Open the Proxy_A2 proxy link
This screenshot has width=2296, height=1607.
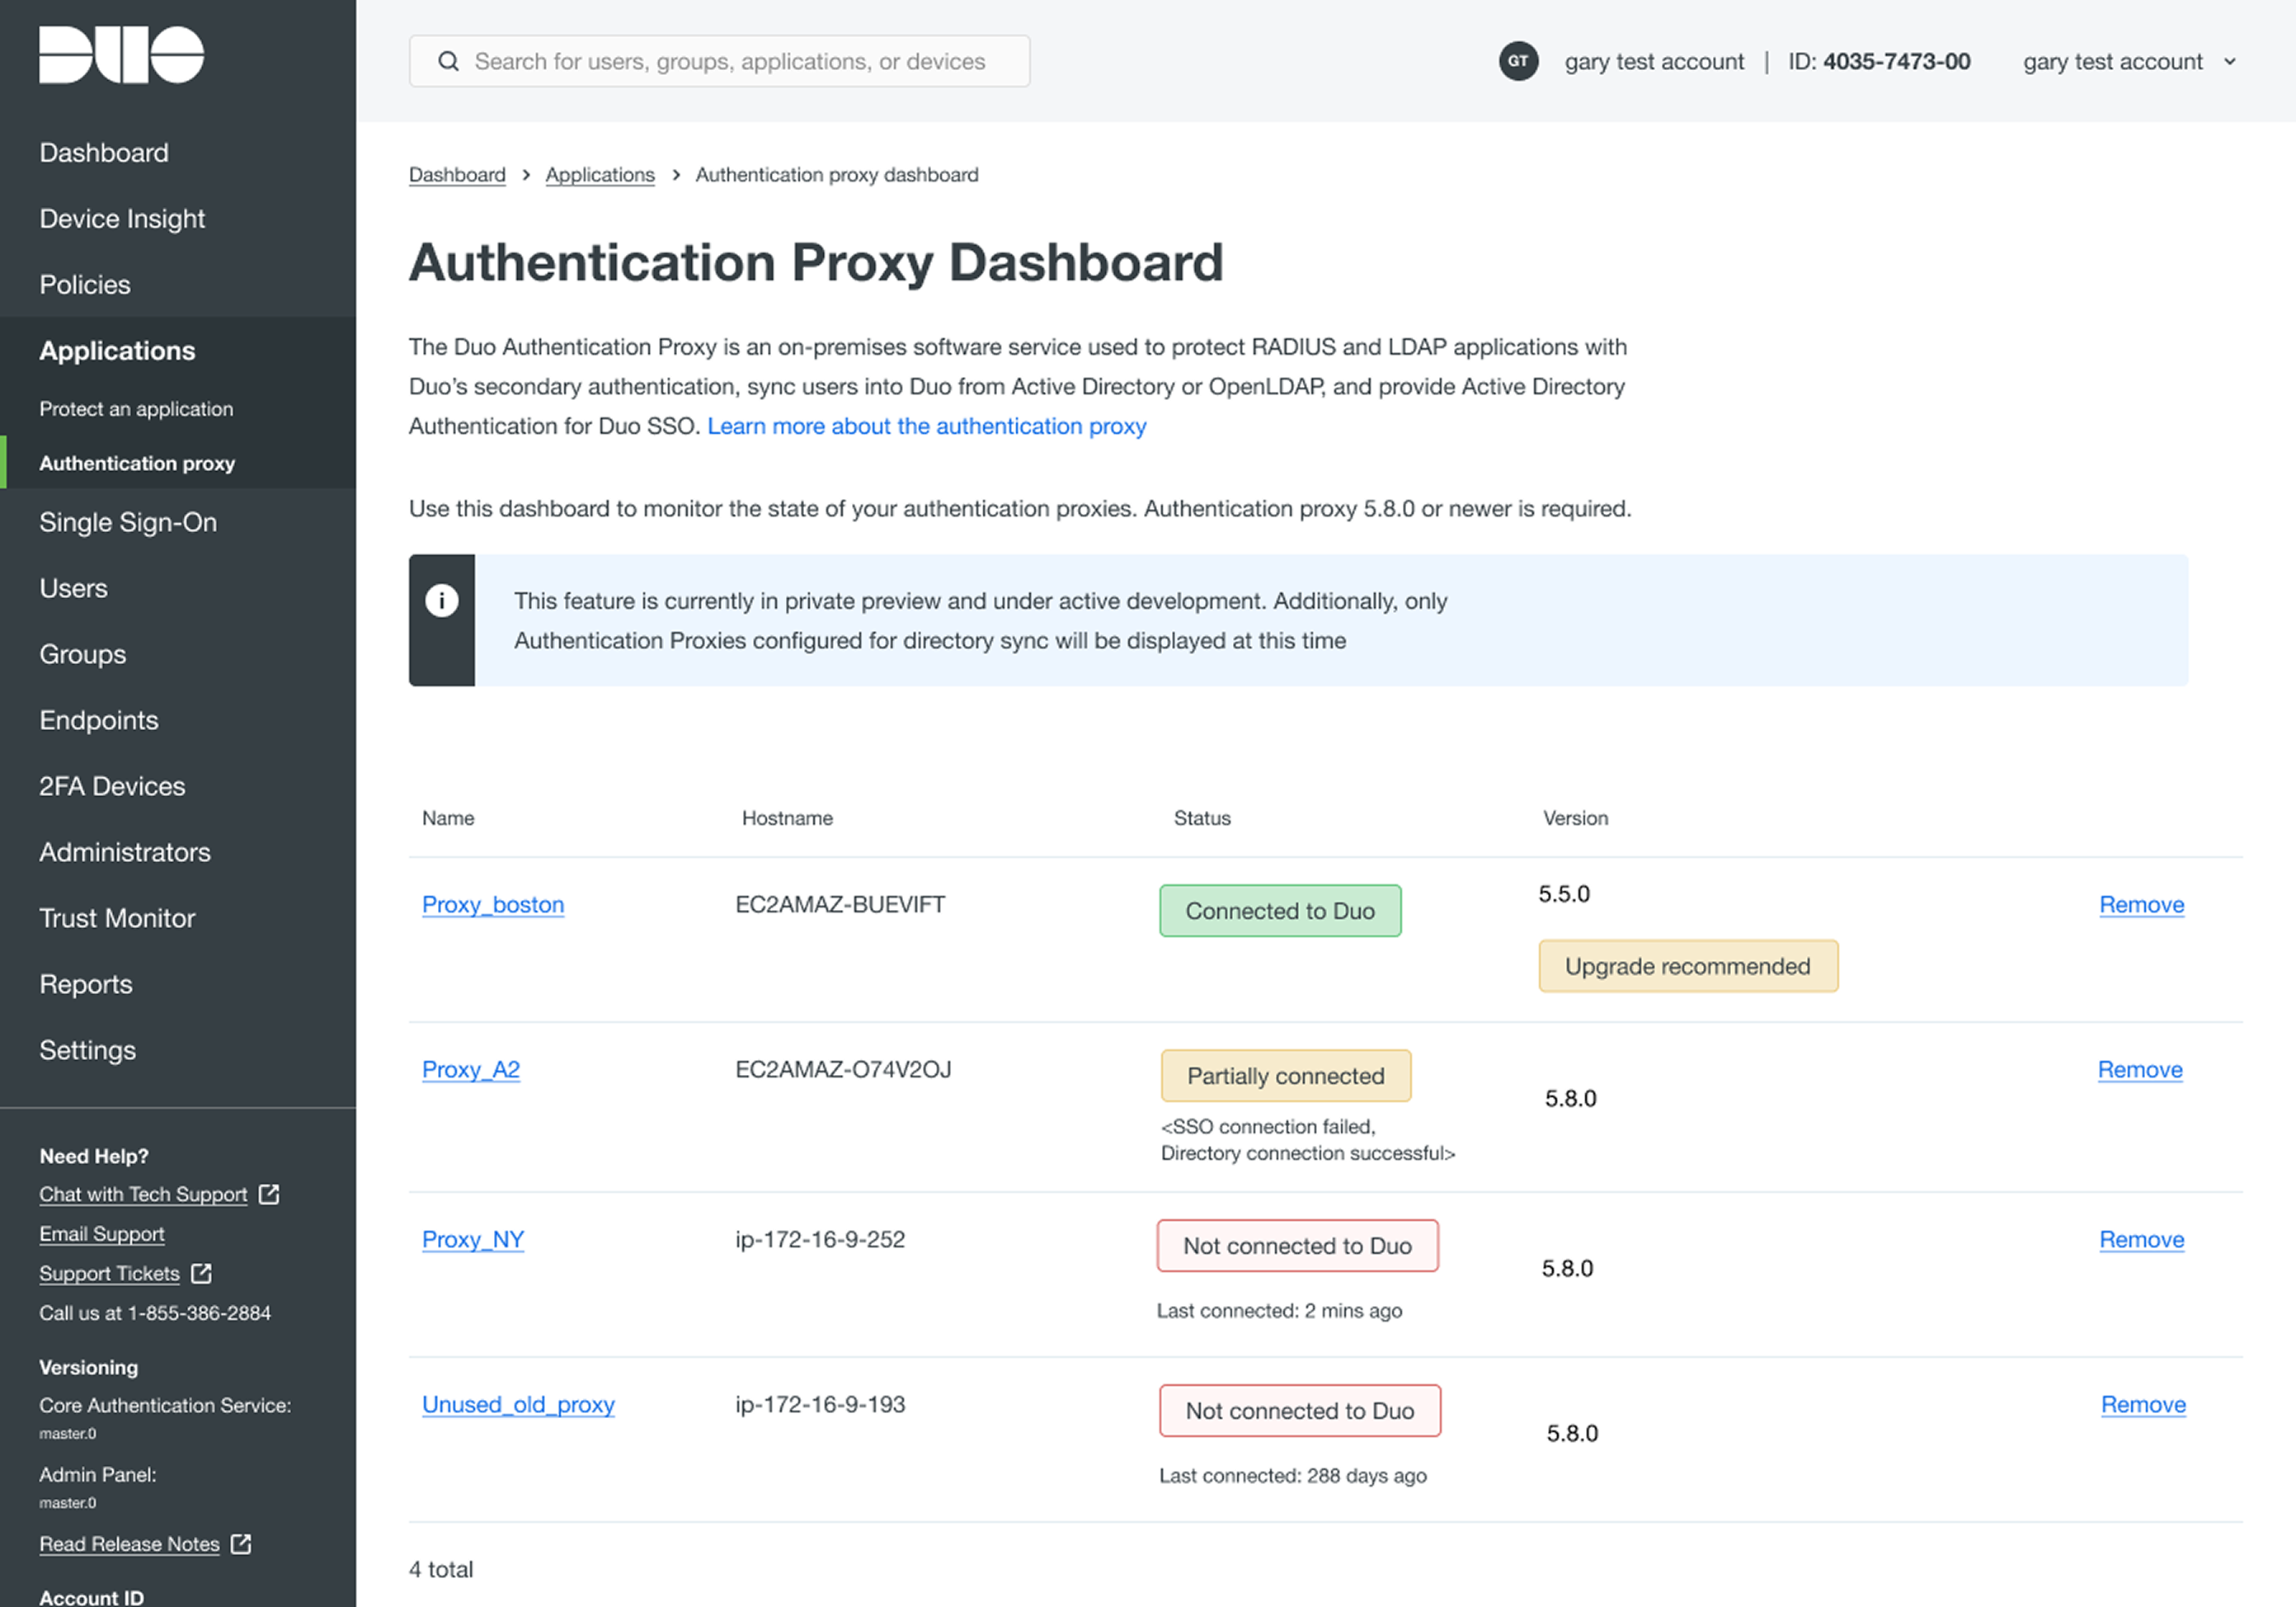point(471,1069)
